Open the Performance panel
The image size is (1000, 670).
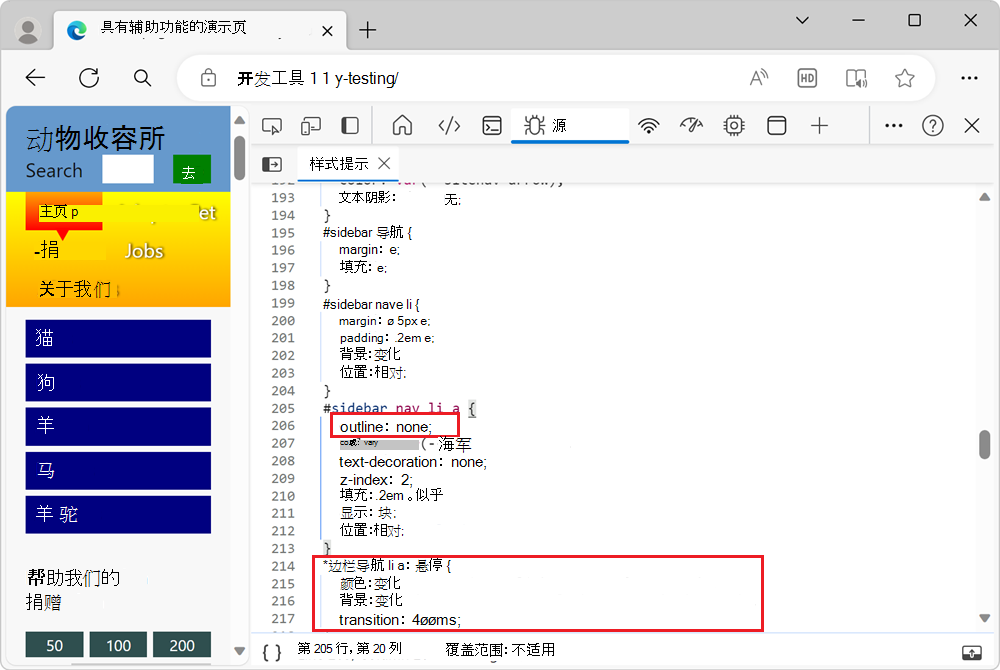693,126
